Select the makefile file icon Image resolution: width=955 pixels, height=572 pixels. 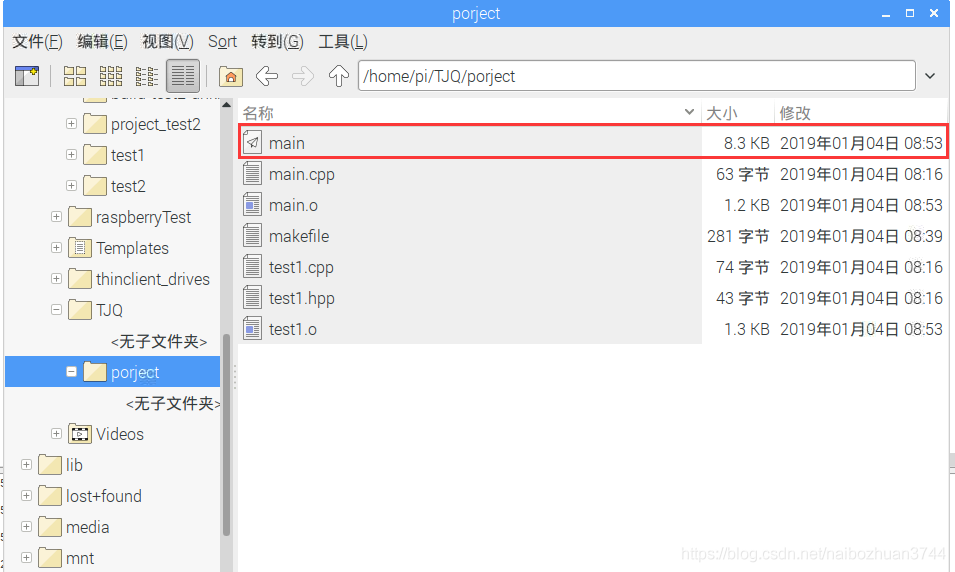(252, 236)
